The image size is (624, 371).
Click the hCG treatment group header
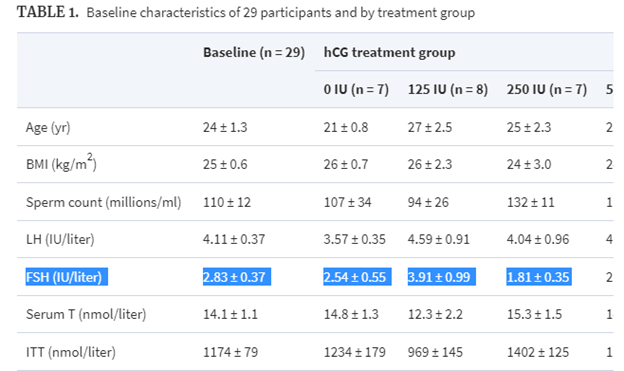pos(389,53)
